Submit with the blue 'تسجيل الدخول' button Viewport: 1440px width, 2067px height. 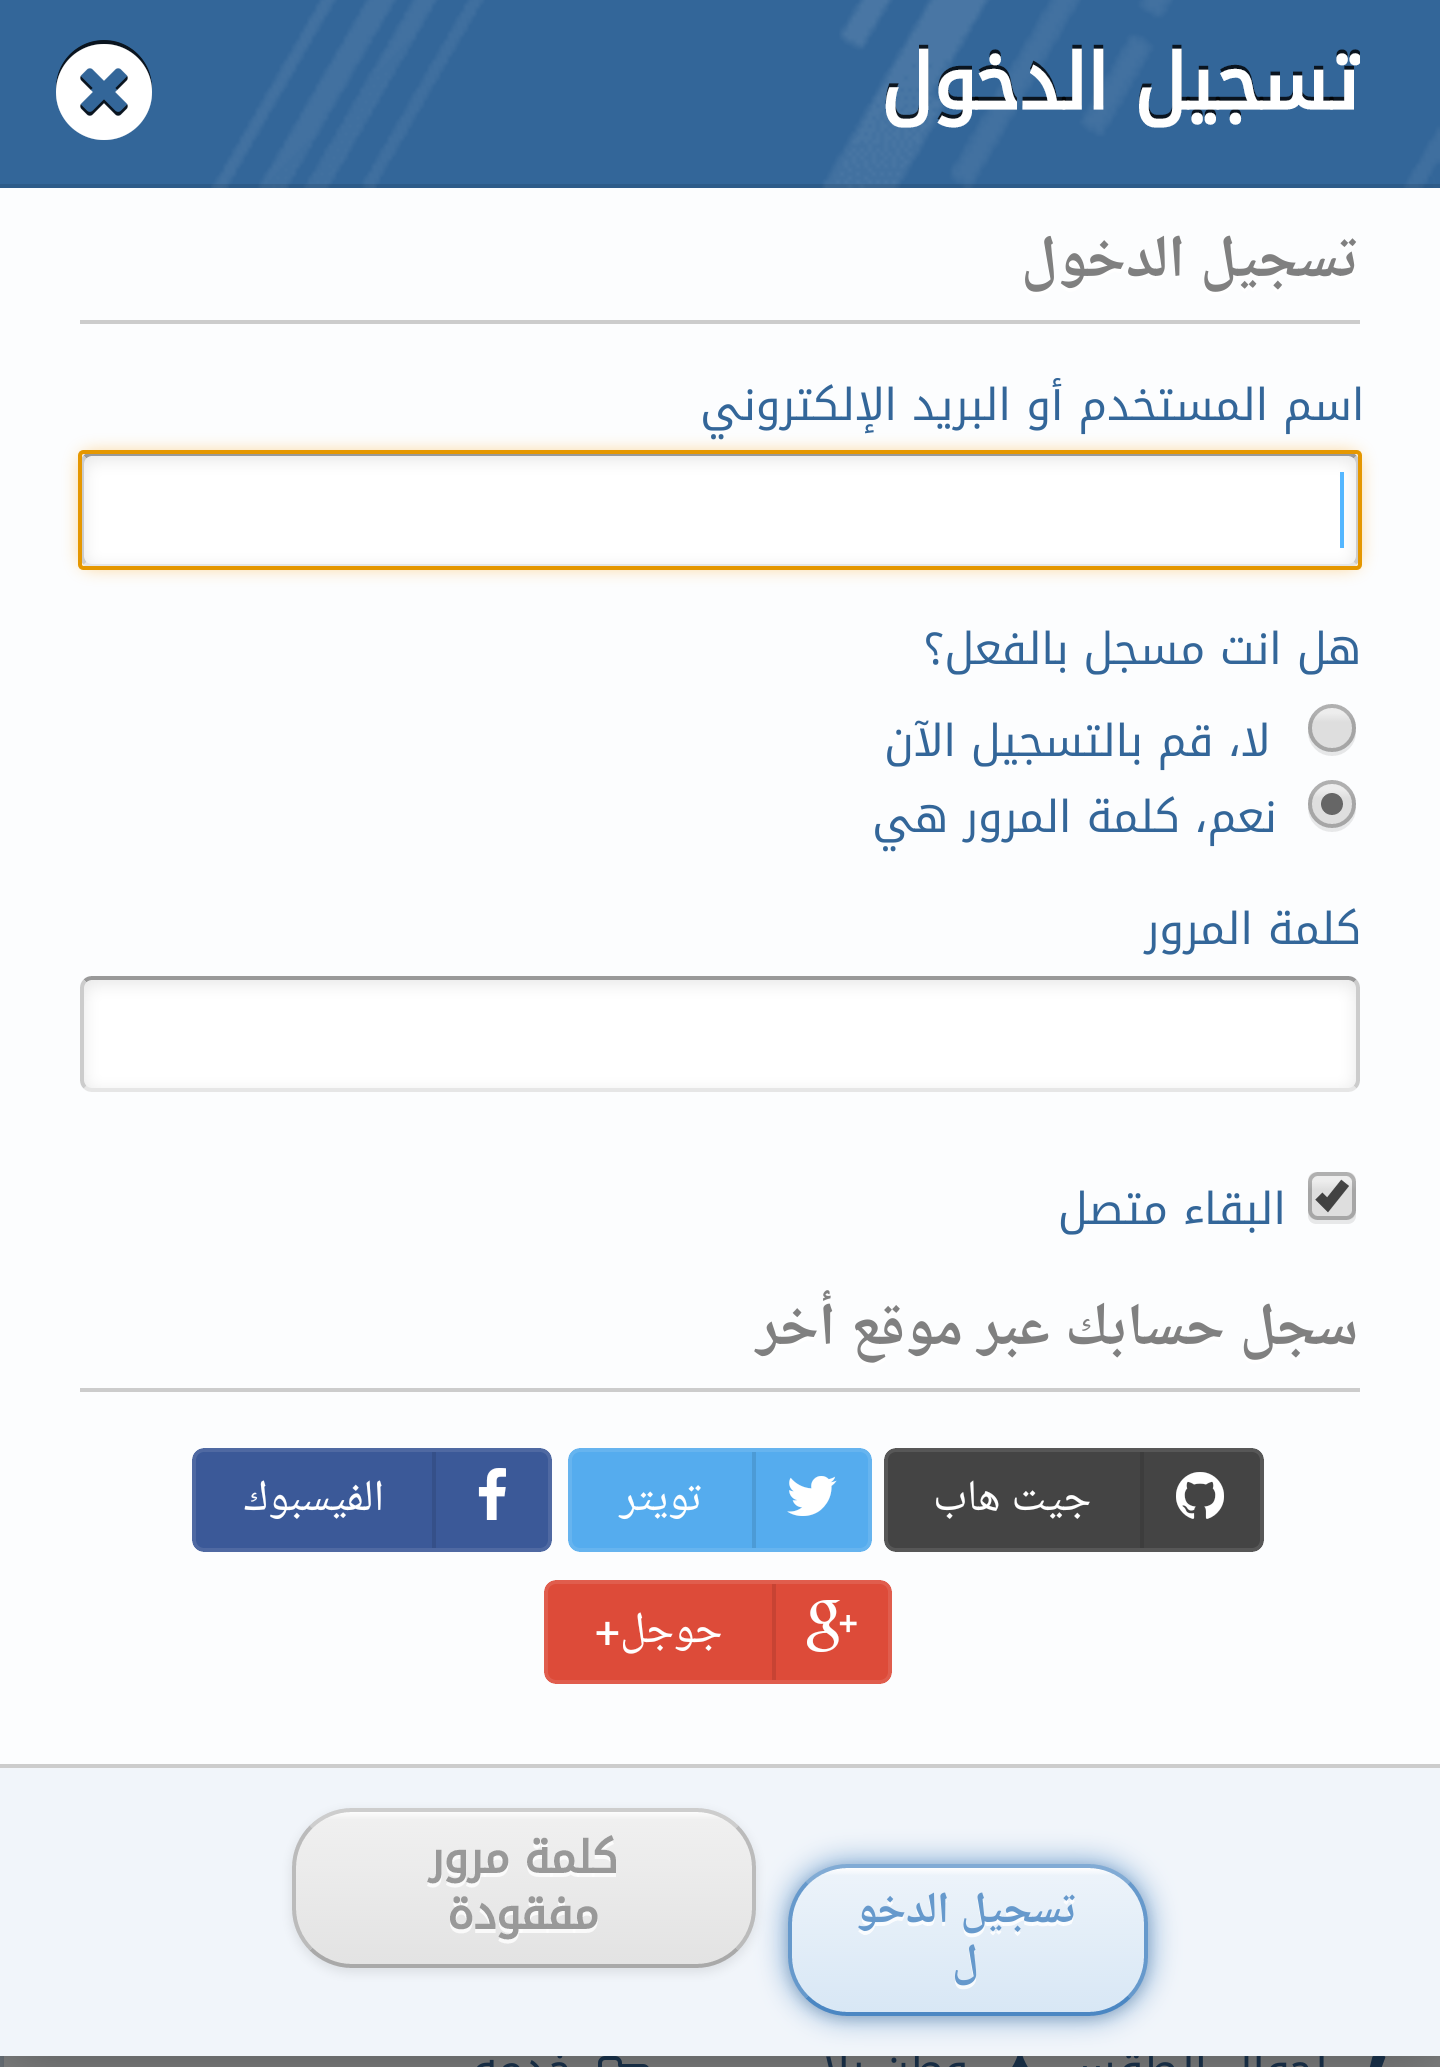click(x=967, y=1938)
